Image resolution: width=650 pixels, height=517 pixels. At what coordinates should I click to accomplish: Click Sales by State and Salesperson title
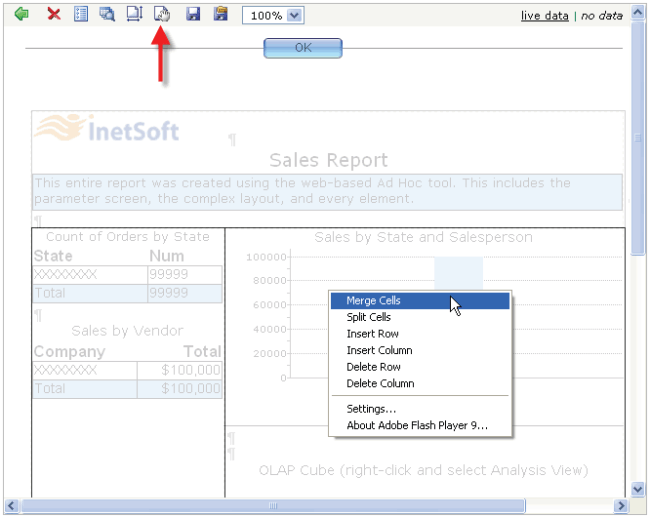[423, 237]
